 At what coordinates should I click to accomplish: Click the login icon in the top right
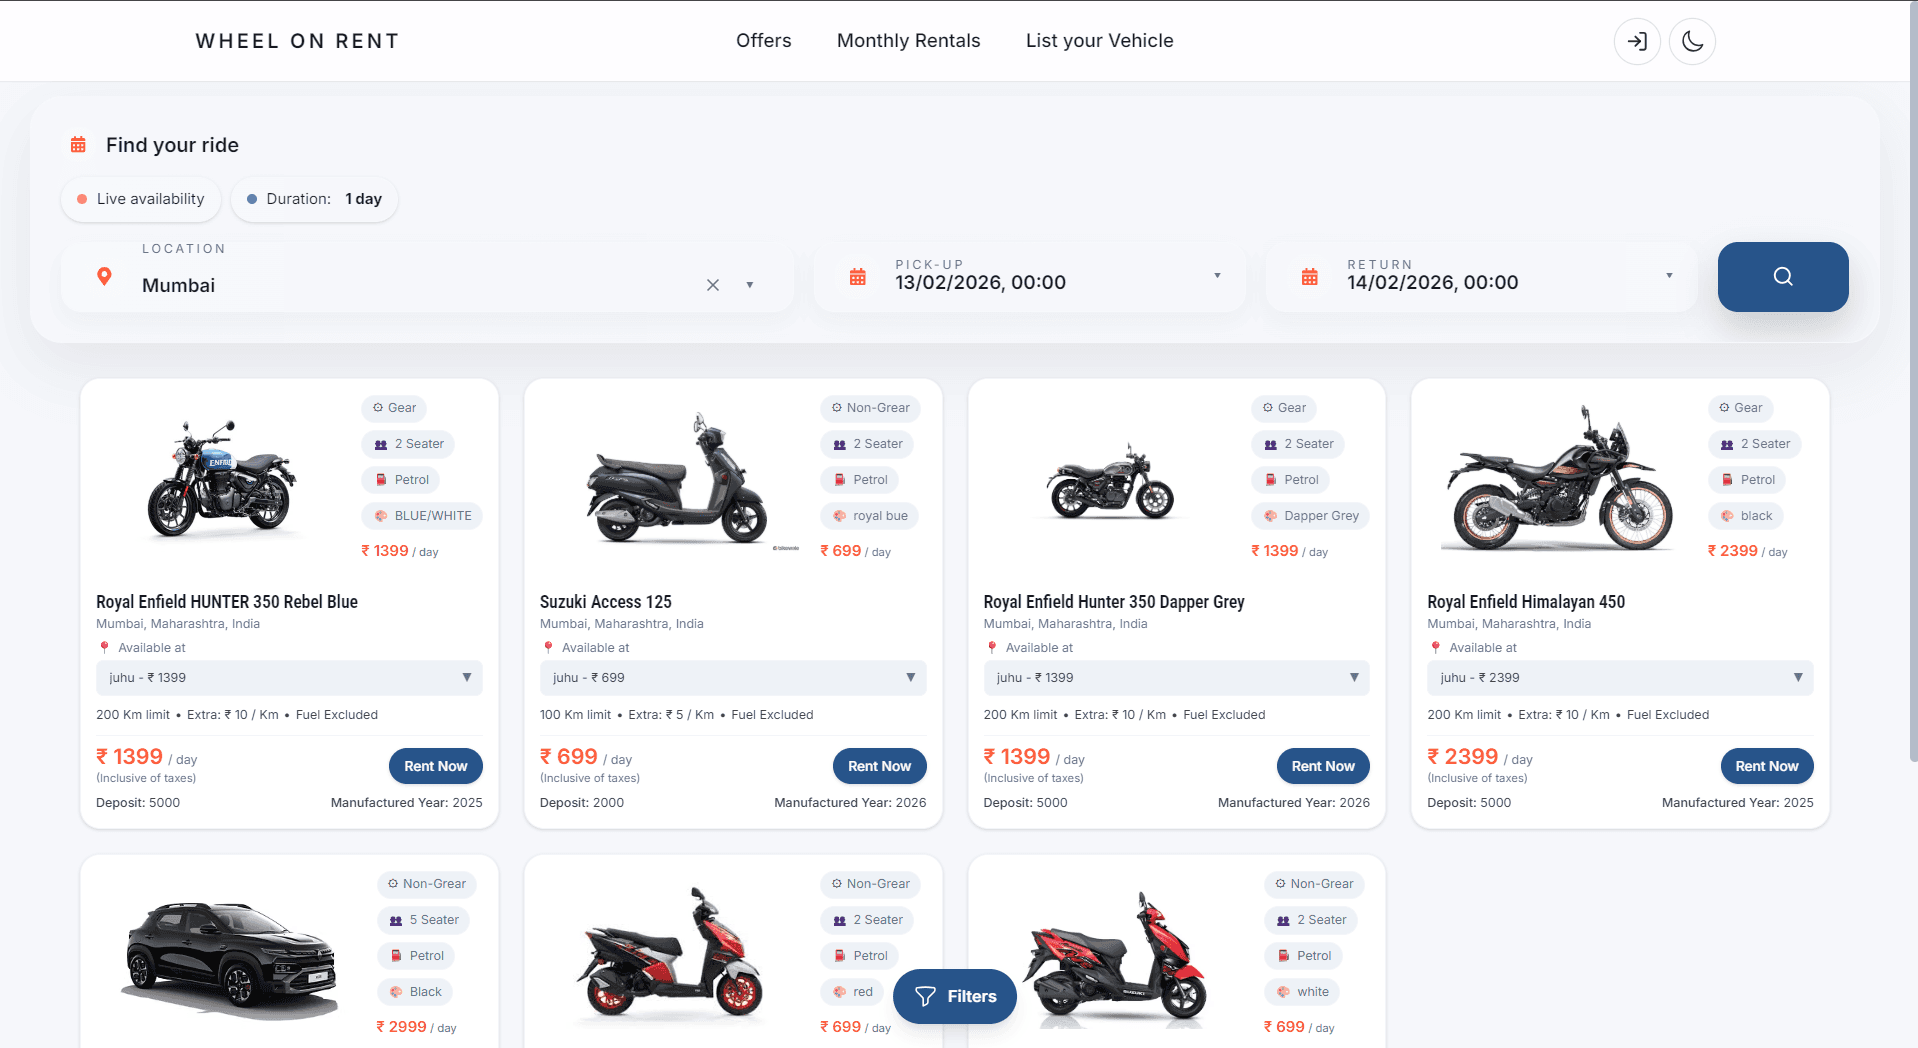point(1637,41)
